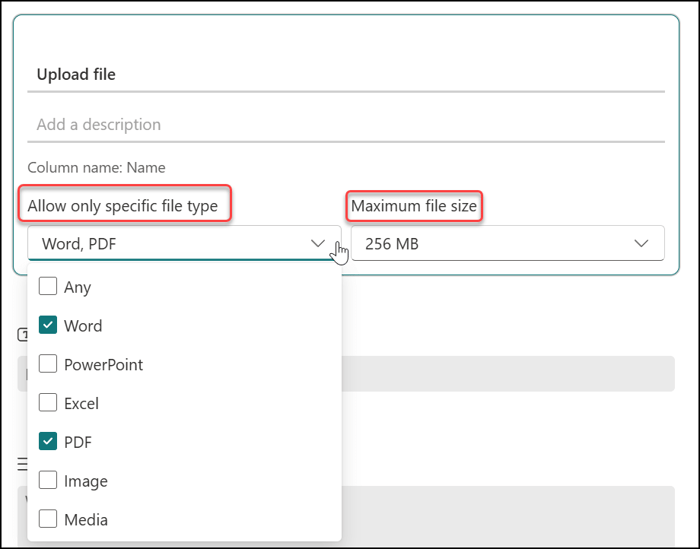Image resolution: width=700 pixels, height=549 pixels.
Task: Click the Upload file title field
Action: (x=345, y=74)
